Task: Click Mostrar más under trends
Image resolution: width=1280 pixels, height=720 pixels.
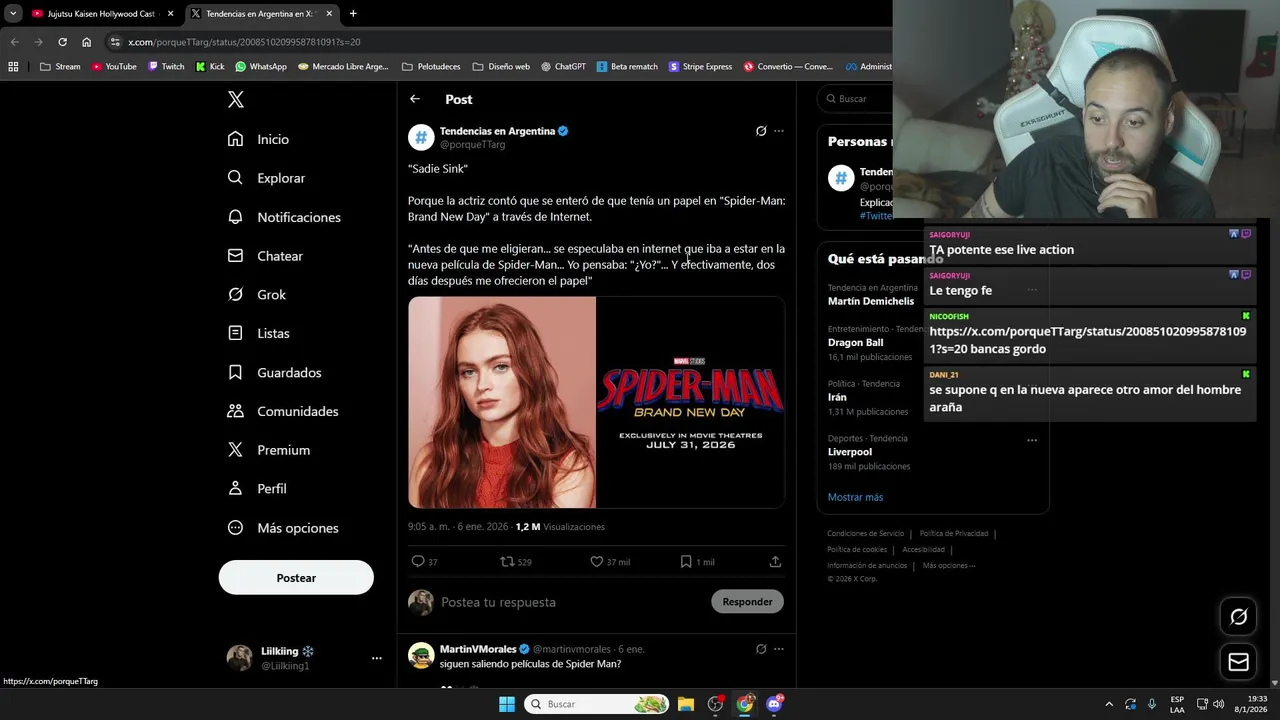Action: click(x=855, y=497)
